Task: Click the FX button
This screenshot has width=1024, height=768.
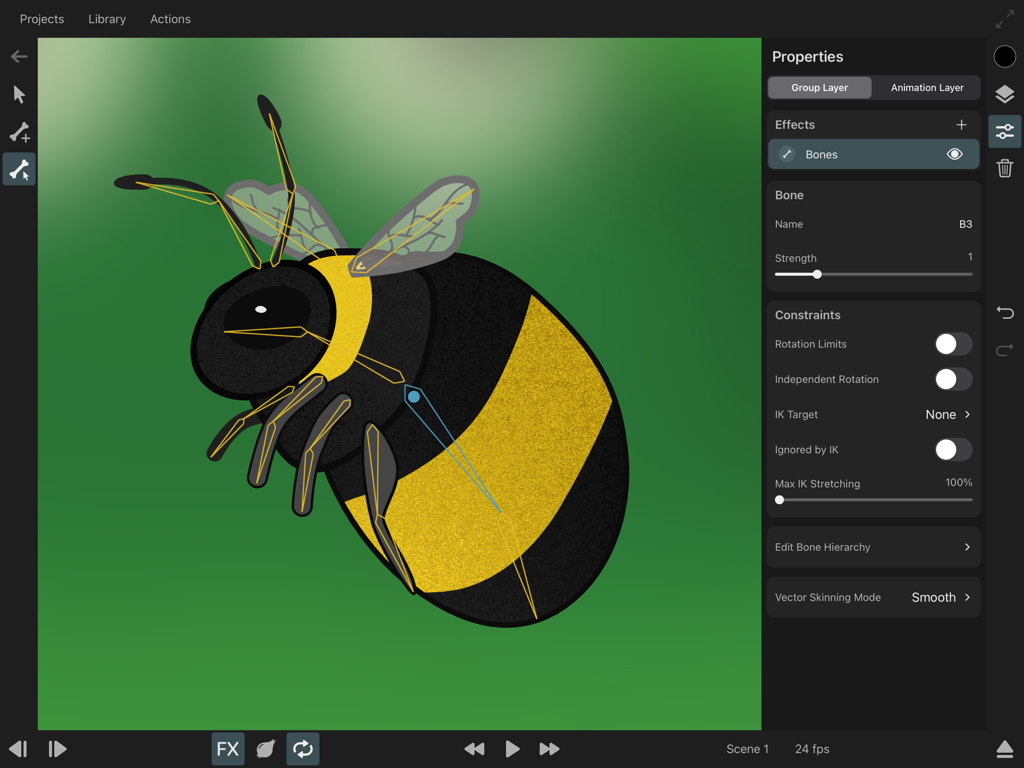Action: [x=227, y=748]
